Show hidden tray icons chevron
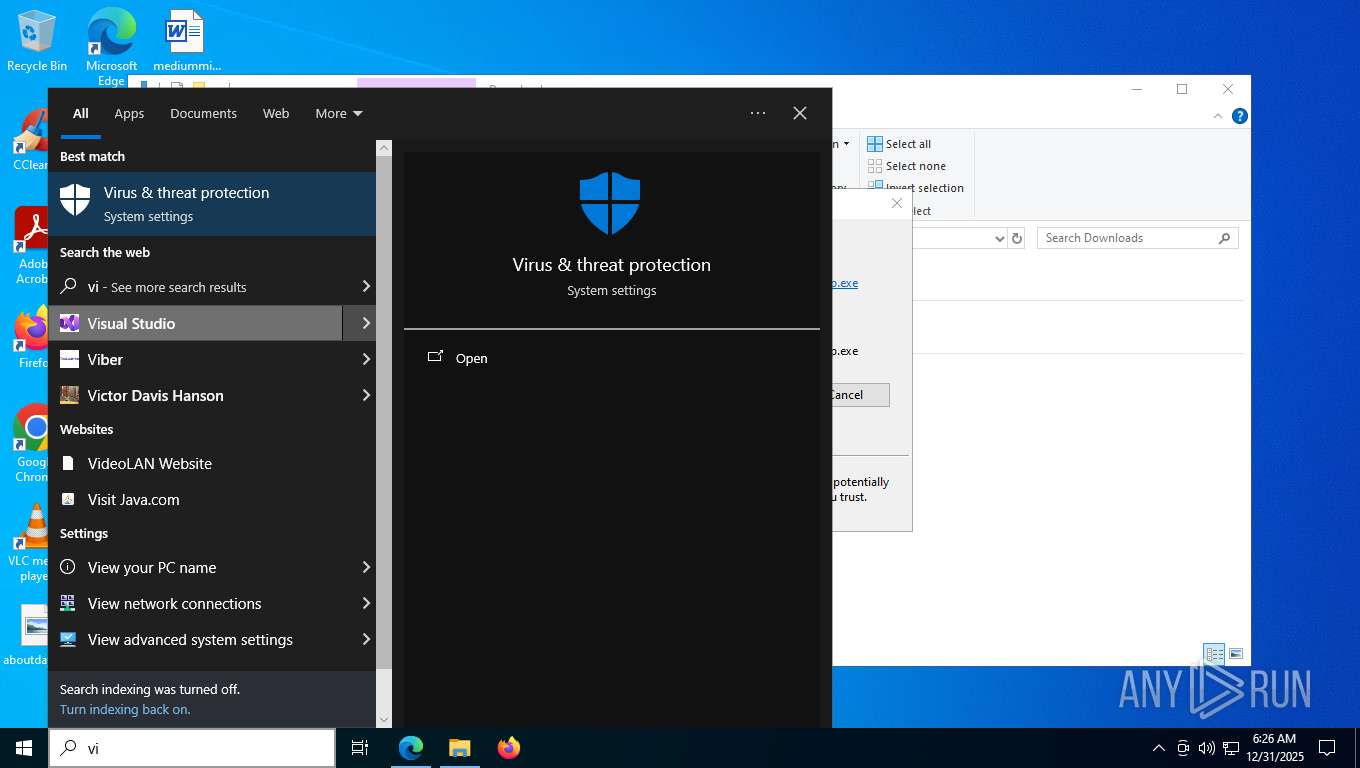 (x=1159, y=748)
